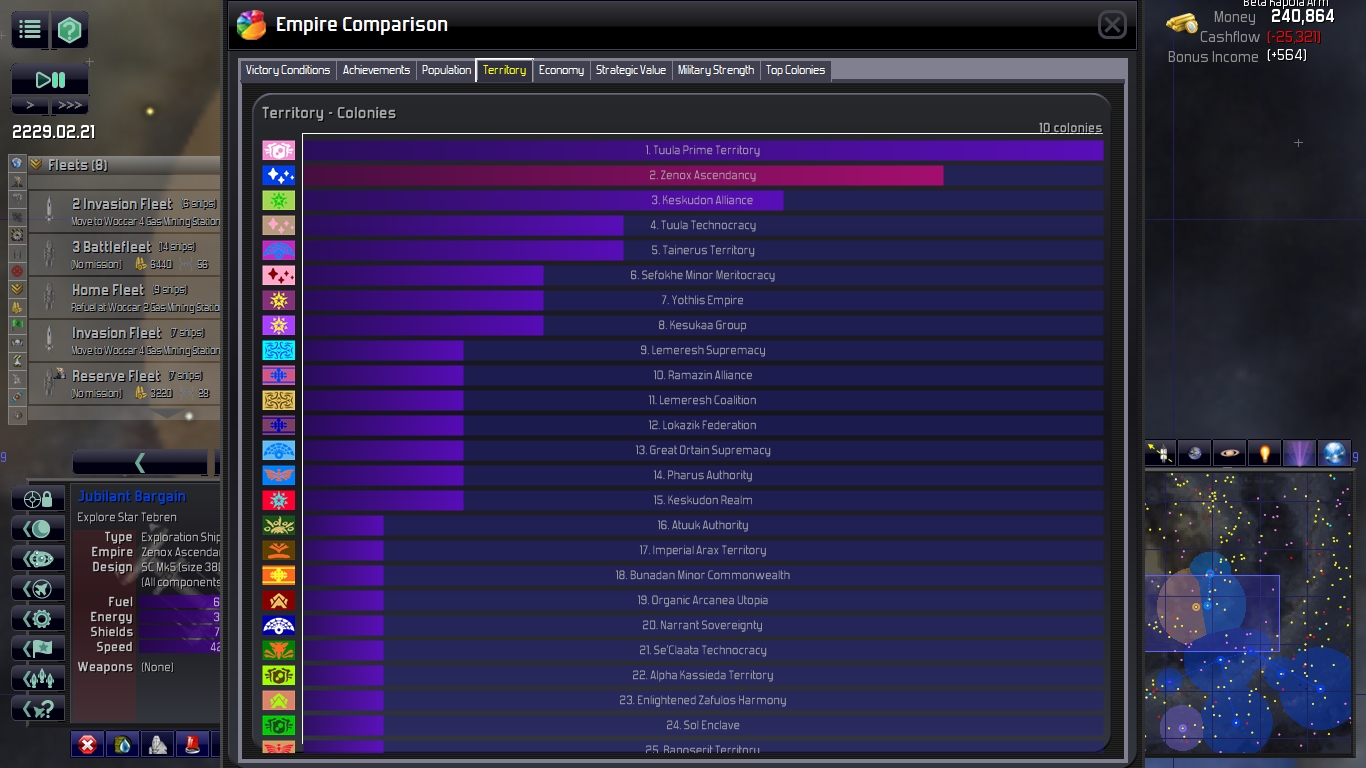This screenshot has height=768, width=1366.
Task: Click the Tuula Prime Territory flag icon
Action: (x=279, y=150)
